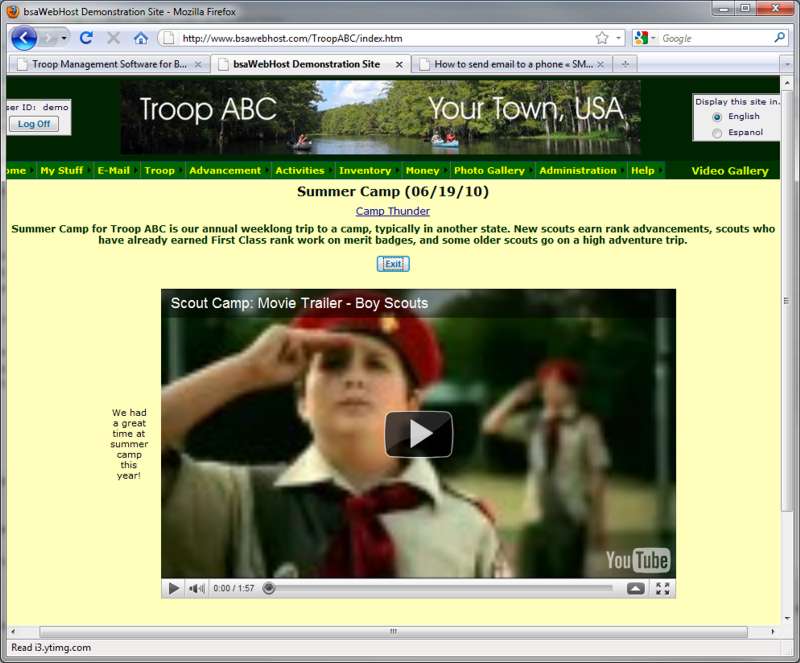Image resolution: width=800 pixels, height=663 pixels.
Task: Click scroll down arrow on vertical scrollbar
Action: click(787, 618)
